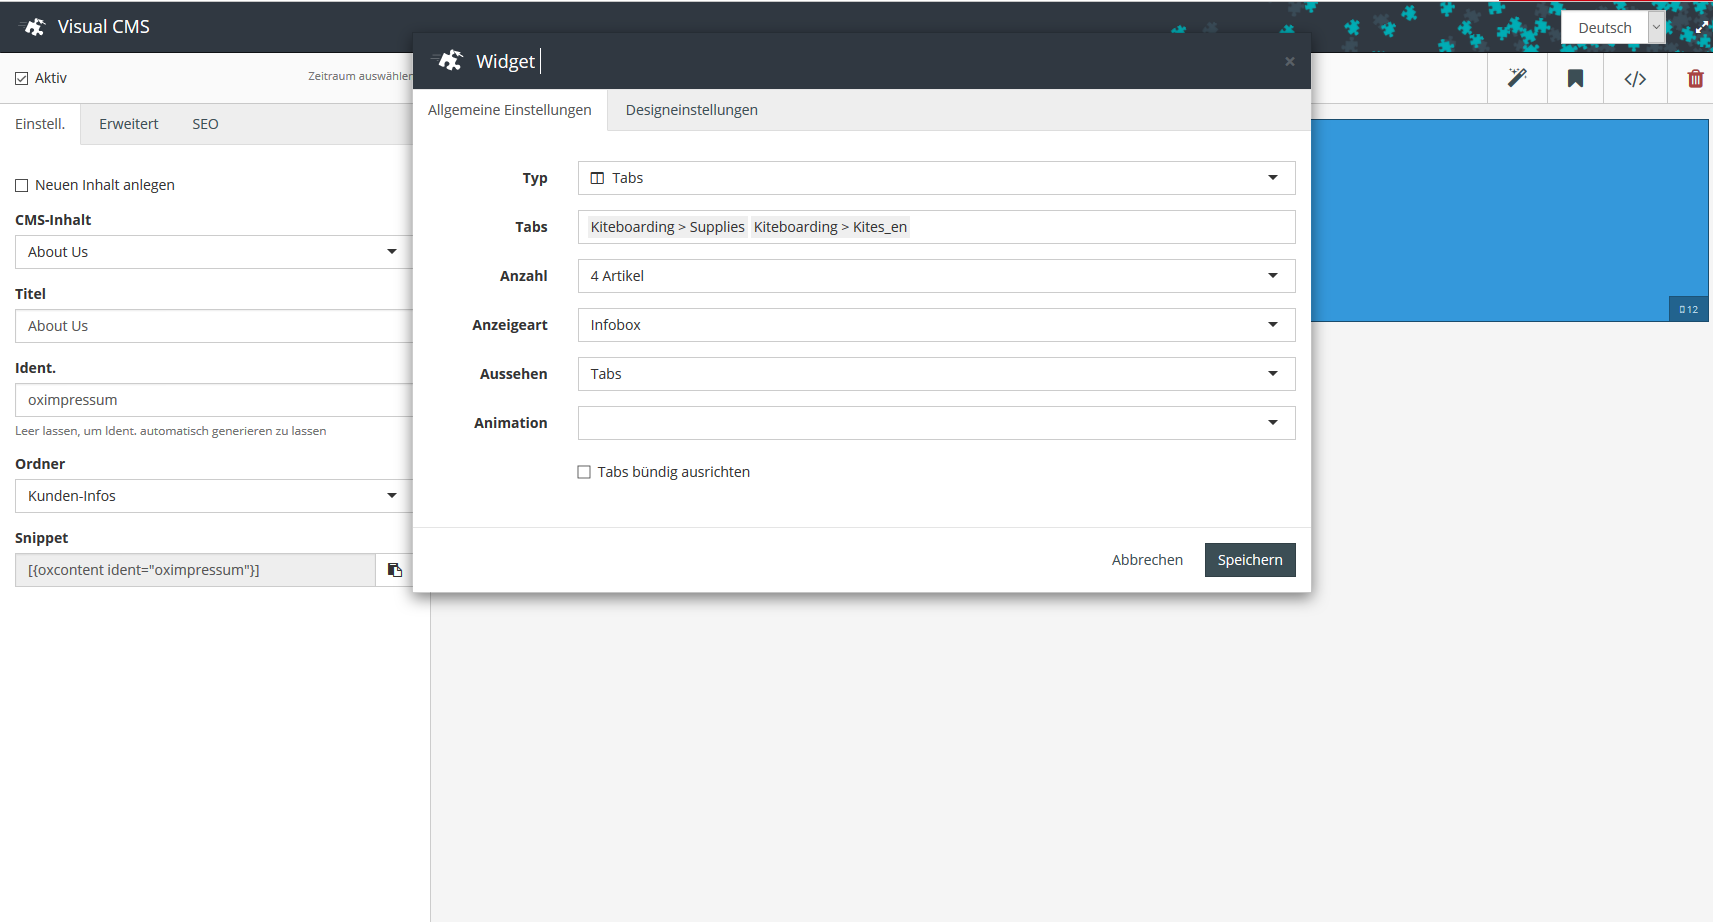
Task: Click the Visual CMS puzzle logo
Action: click(x=34, y=27)
